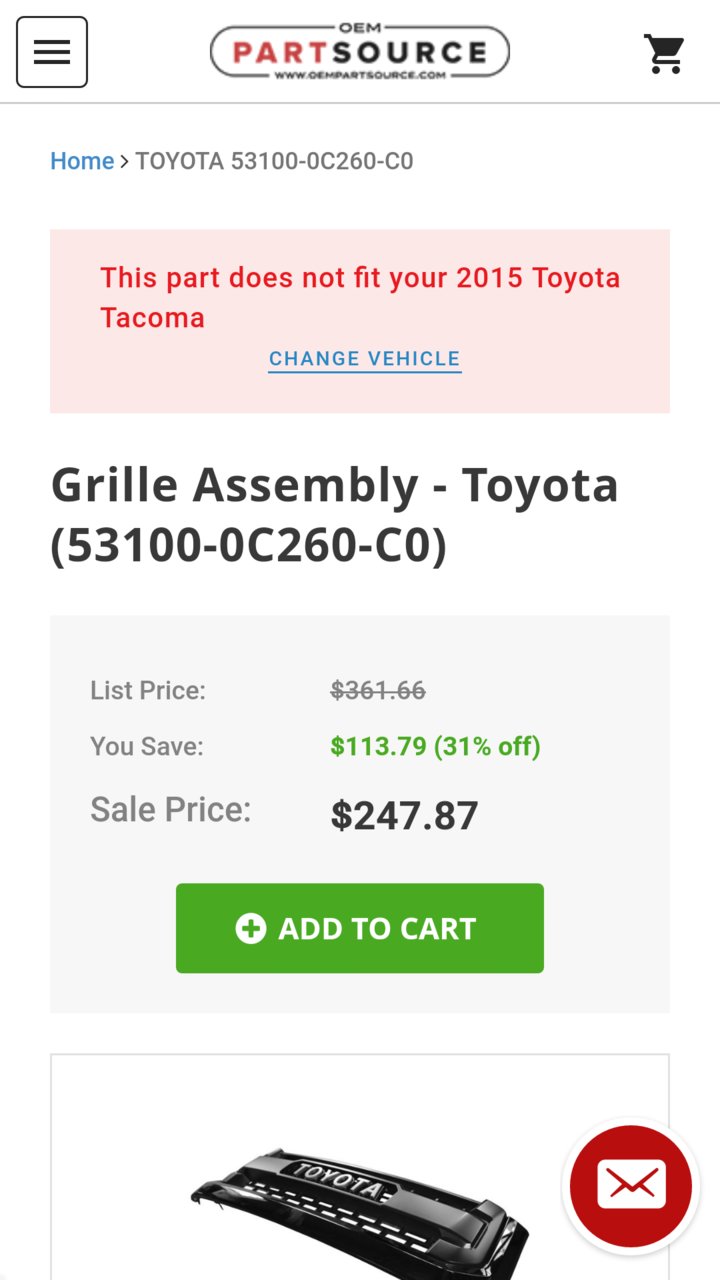Click the breadcrumb chevron after Home
Viewport: 720px width, 1280px height.
coord(125,161)
